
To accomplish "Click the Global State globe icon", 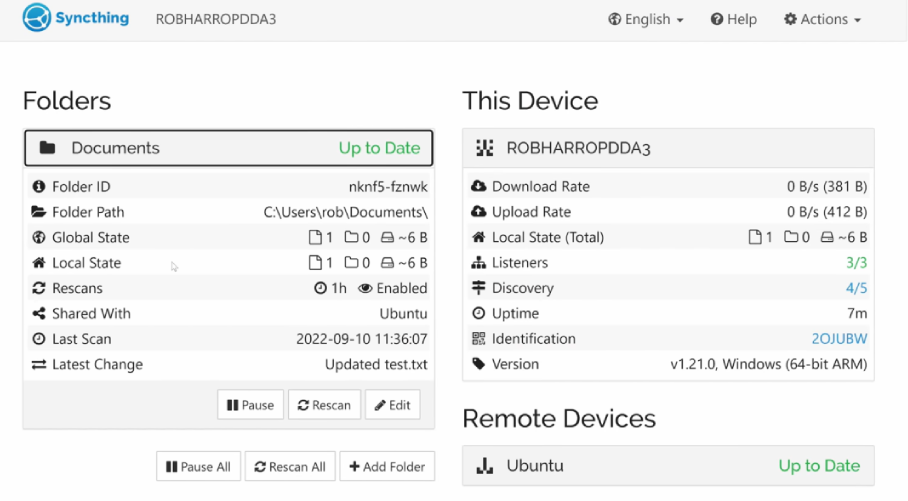I will click(x=39, y=237).
